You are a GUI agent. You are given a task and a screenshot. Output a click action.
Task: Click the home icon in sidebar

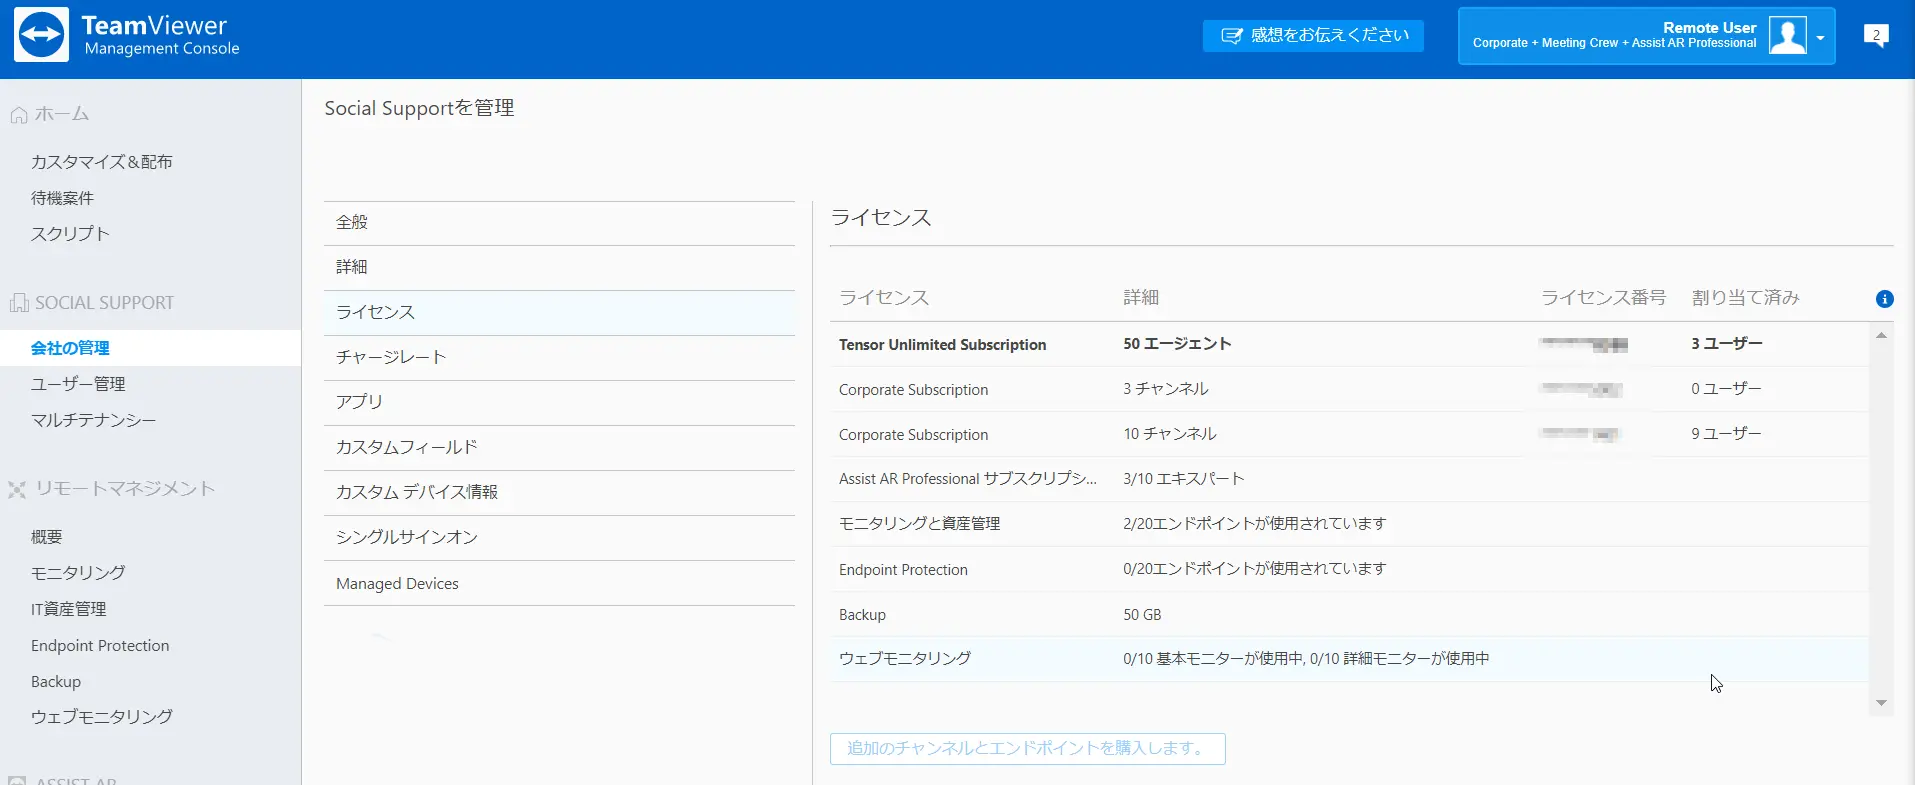point(18,115)
